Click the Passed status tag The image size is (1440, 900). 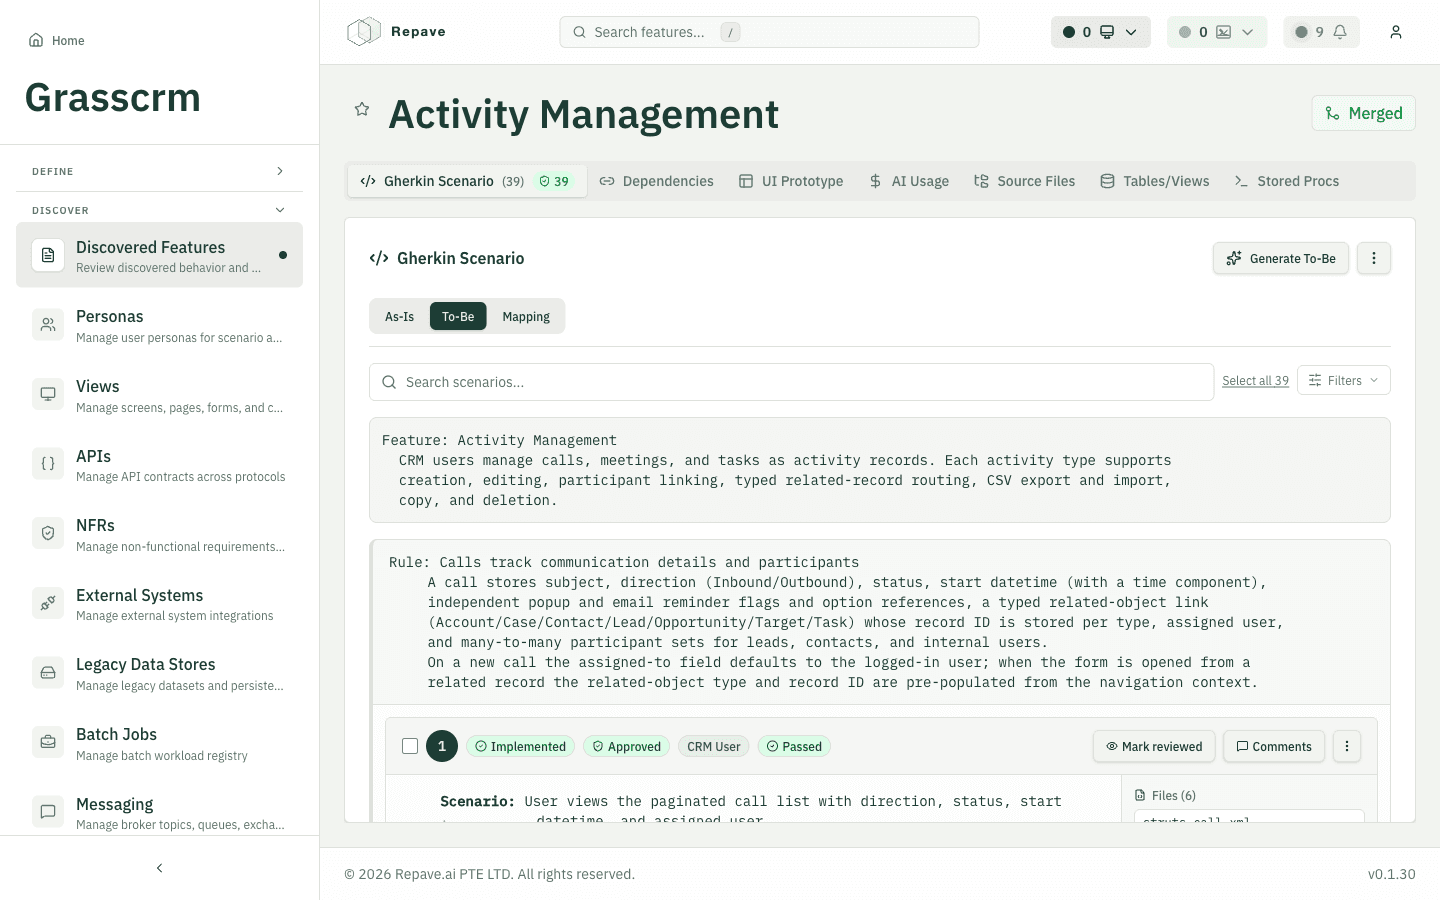794,746
